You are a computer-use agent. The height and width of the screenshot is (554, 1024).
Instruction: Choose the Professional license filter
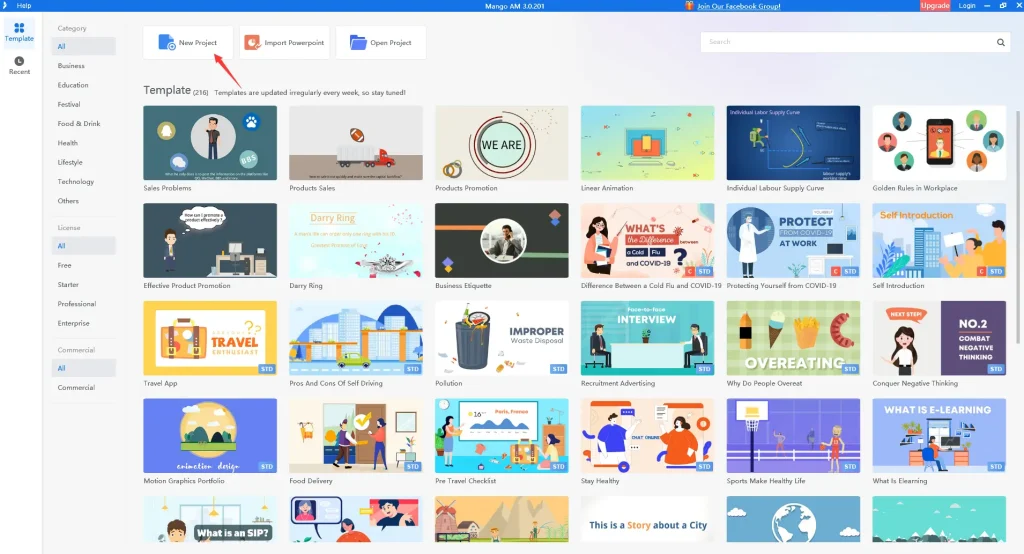pyautogui.click(x=77, y=304)
